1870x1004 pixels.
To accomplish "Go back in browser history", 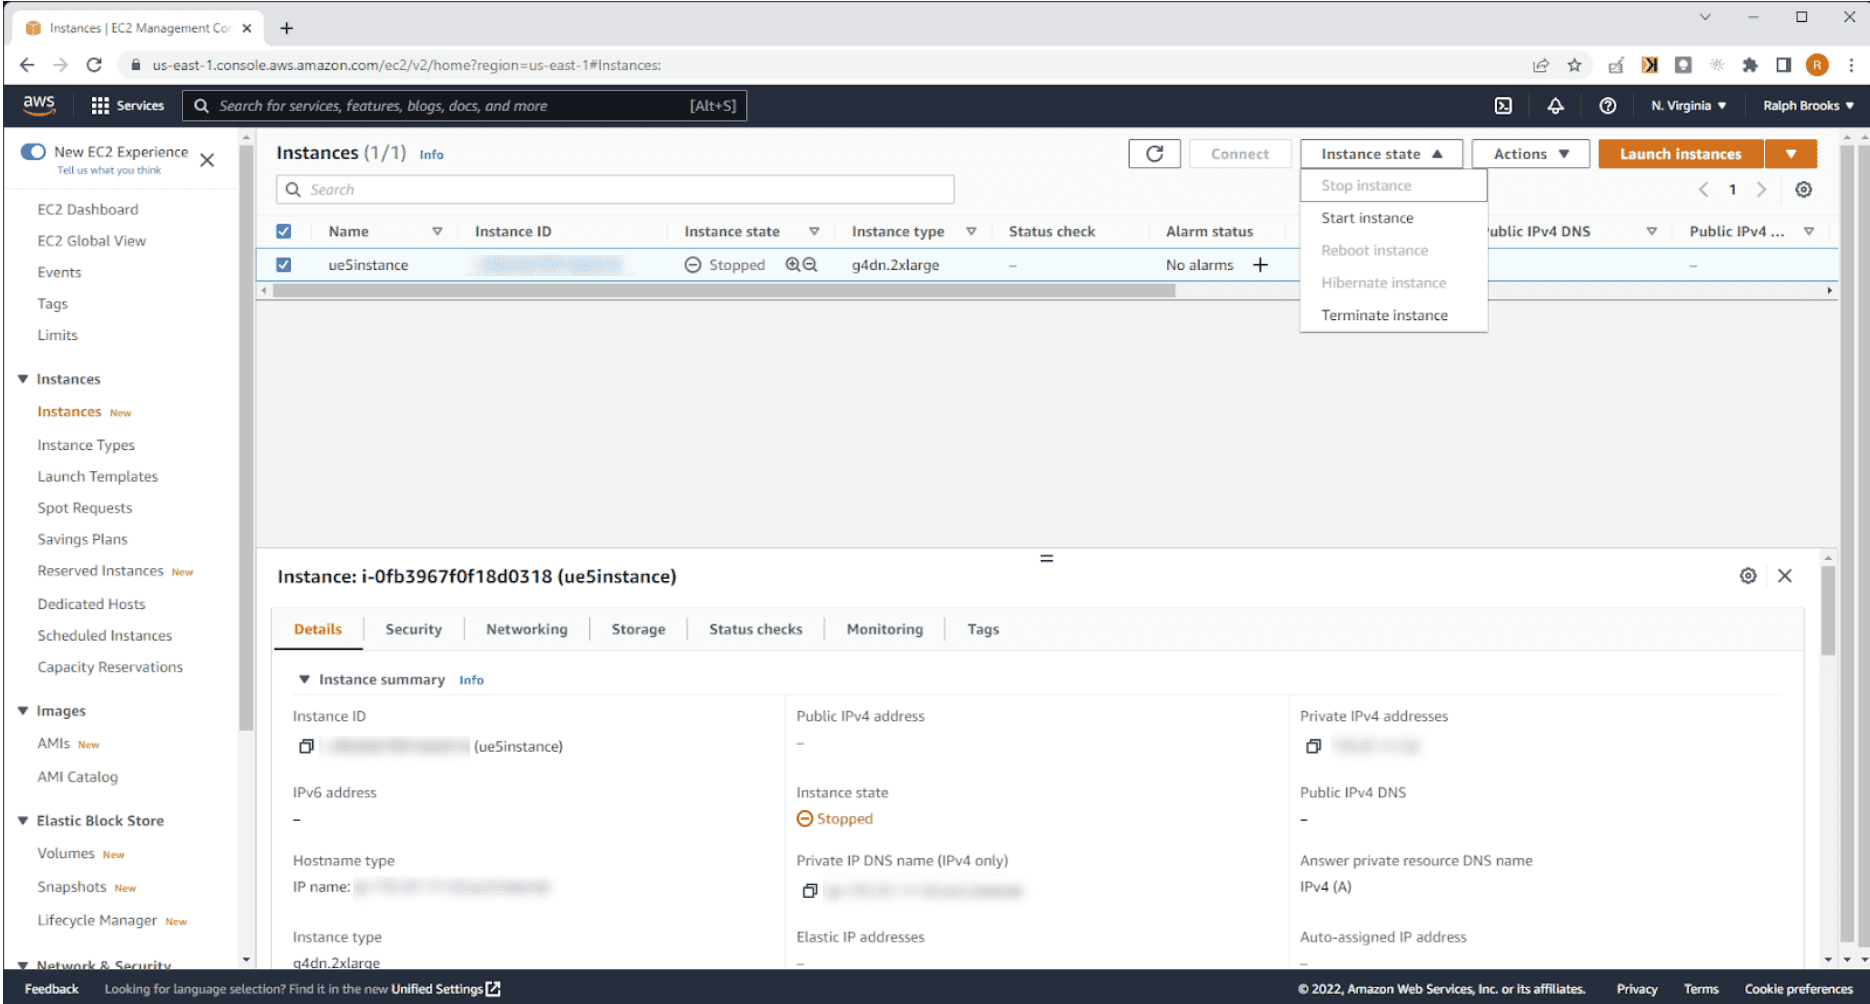I will 27,65.
